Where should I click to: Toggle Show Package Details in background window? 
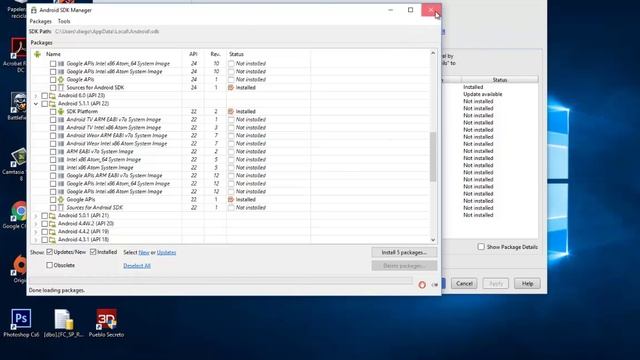pyautogui.click(x=481, y=247)
